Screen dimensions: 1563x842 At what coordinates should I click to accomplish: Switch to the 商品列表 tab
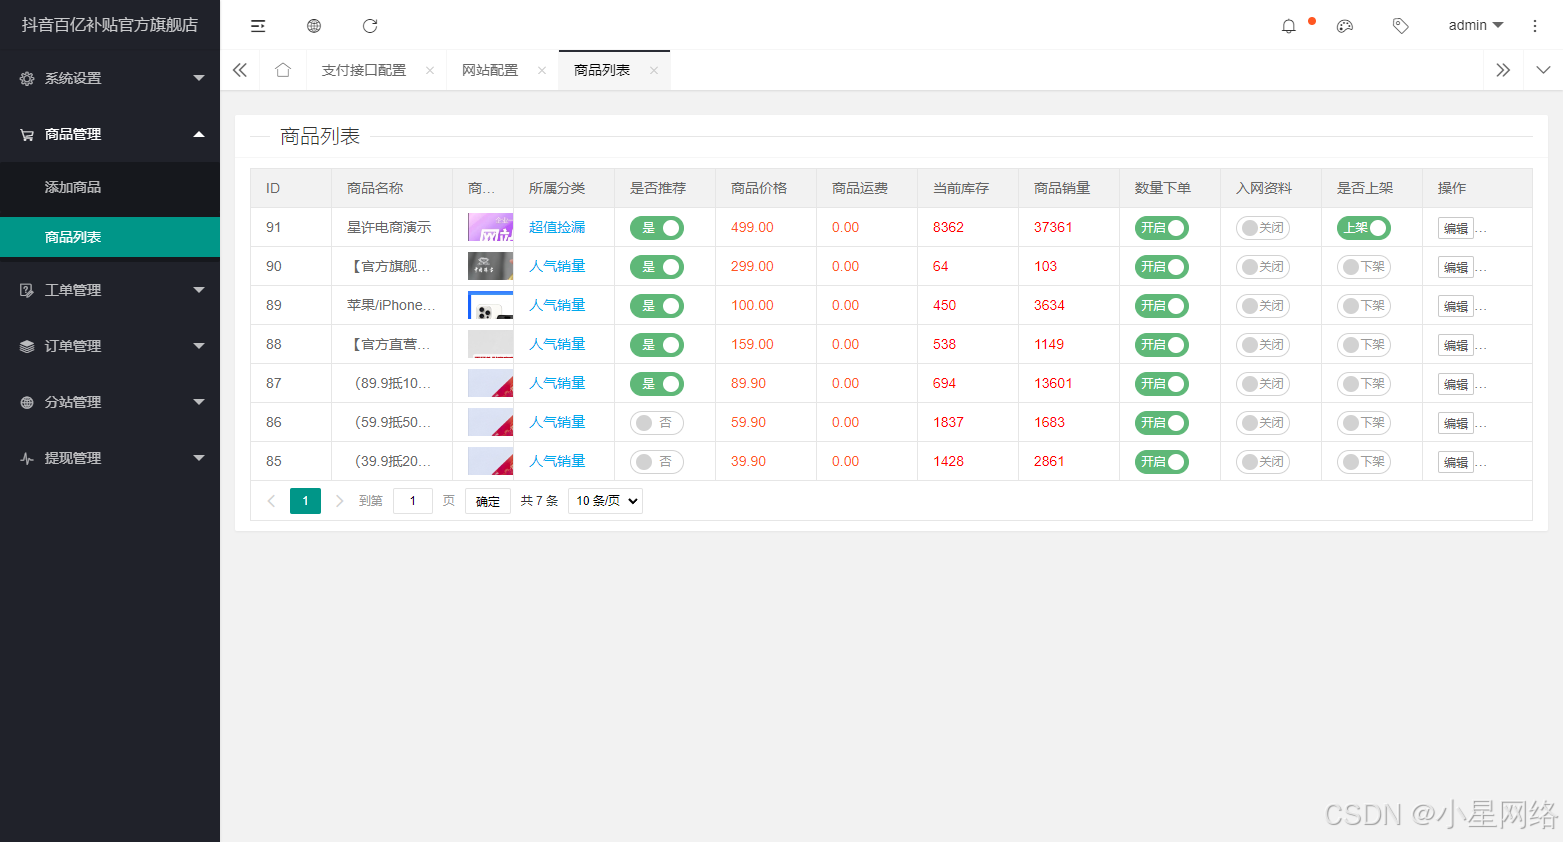pyautogui.click(x=602, y=70)
